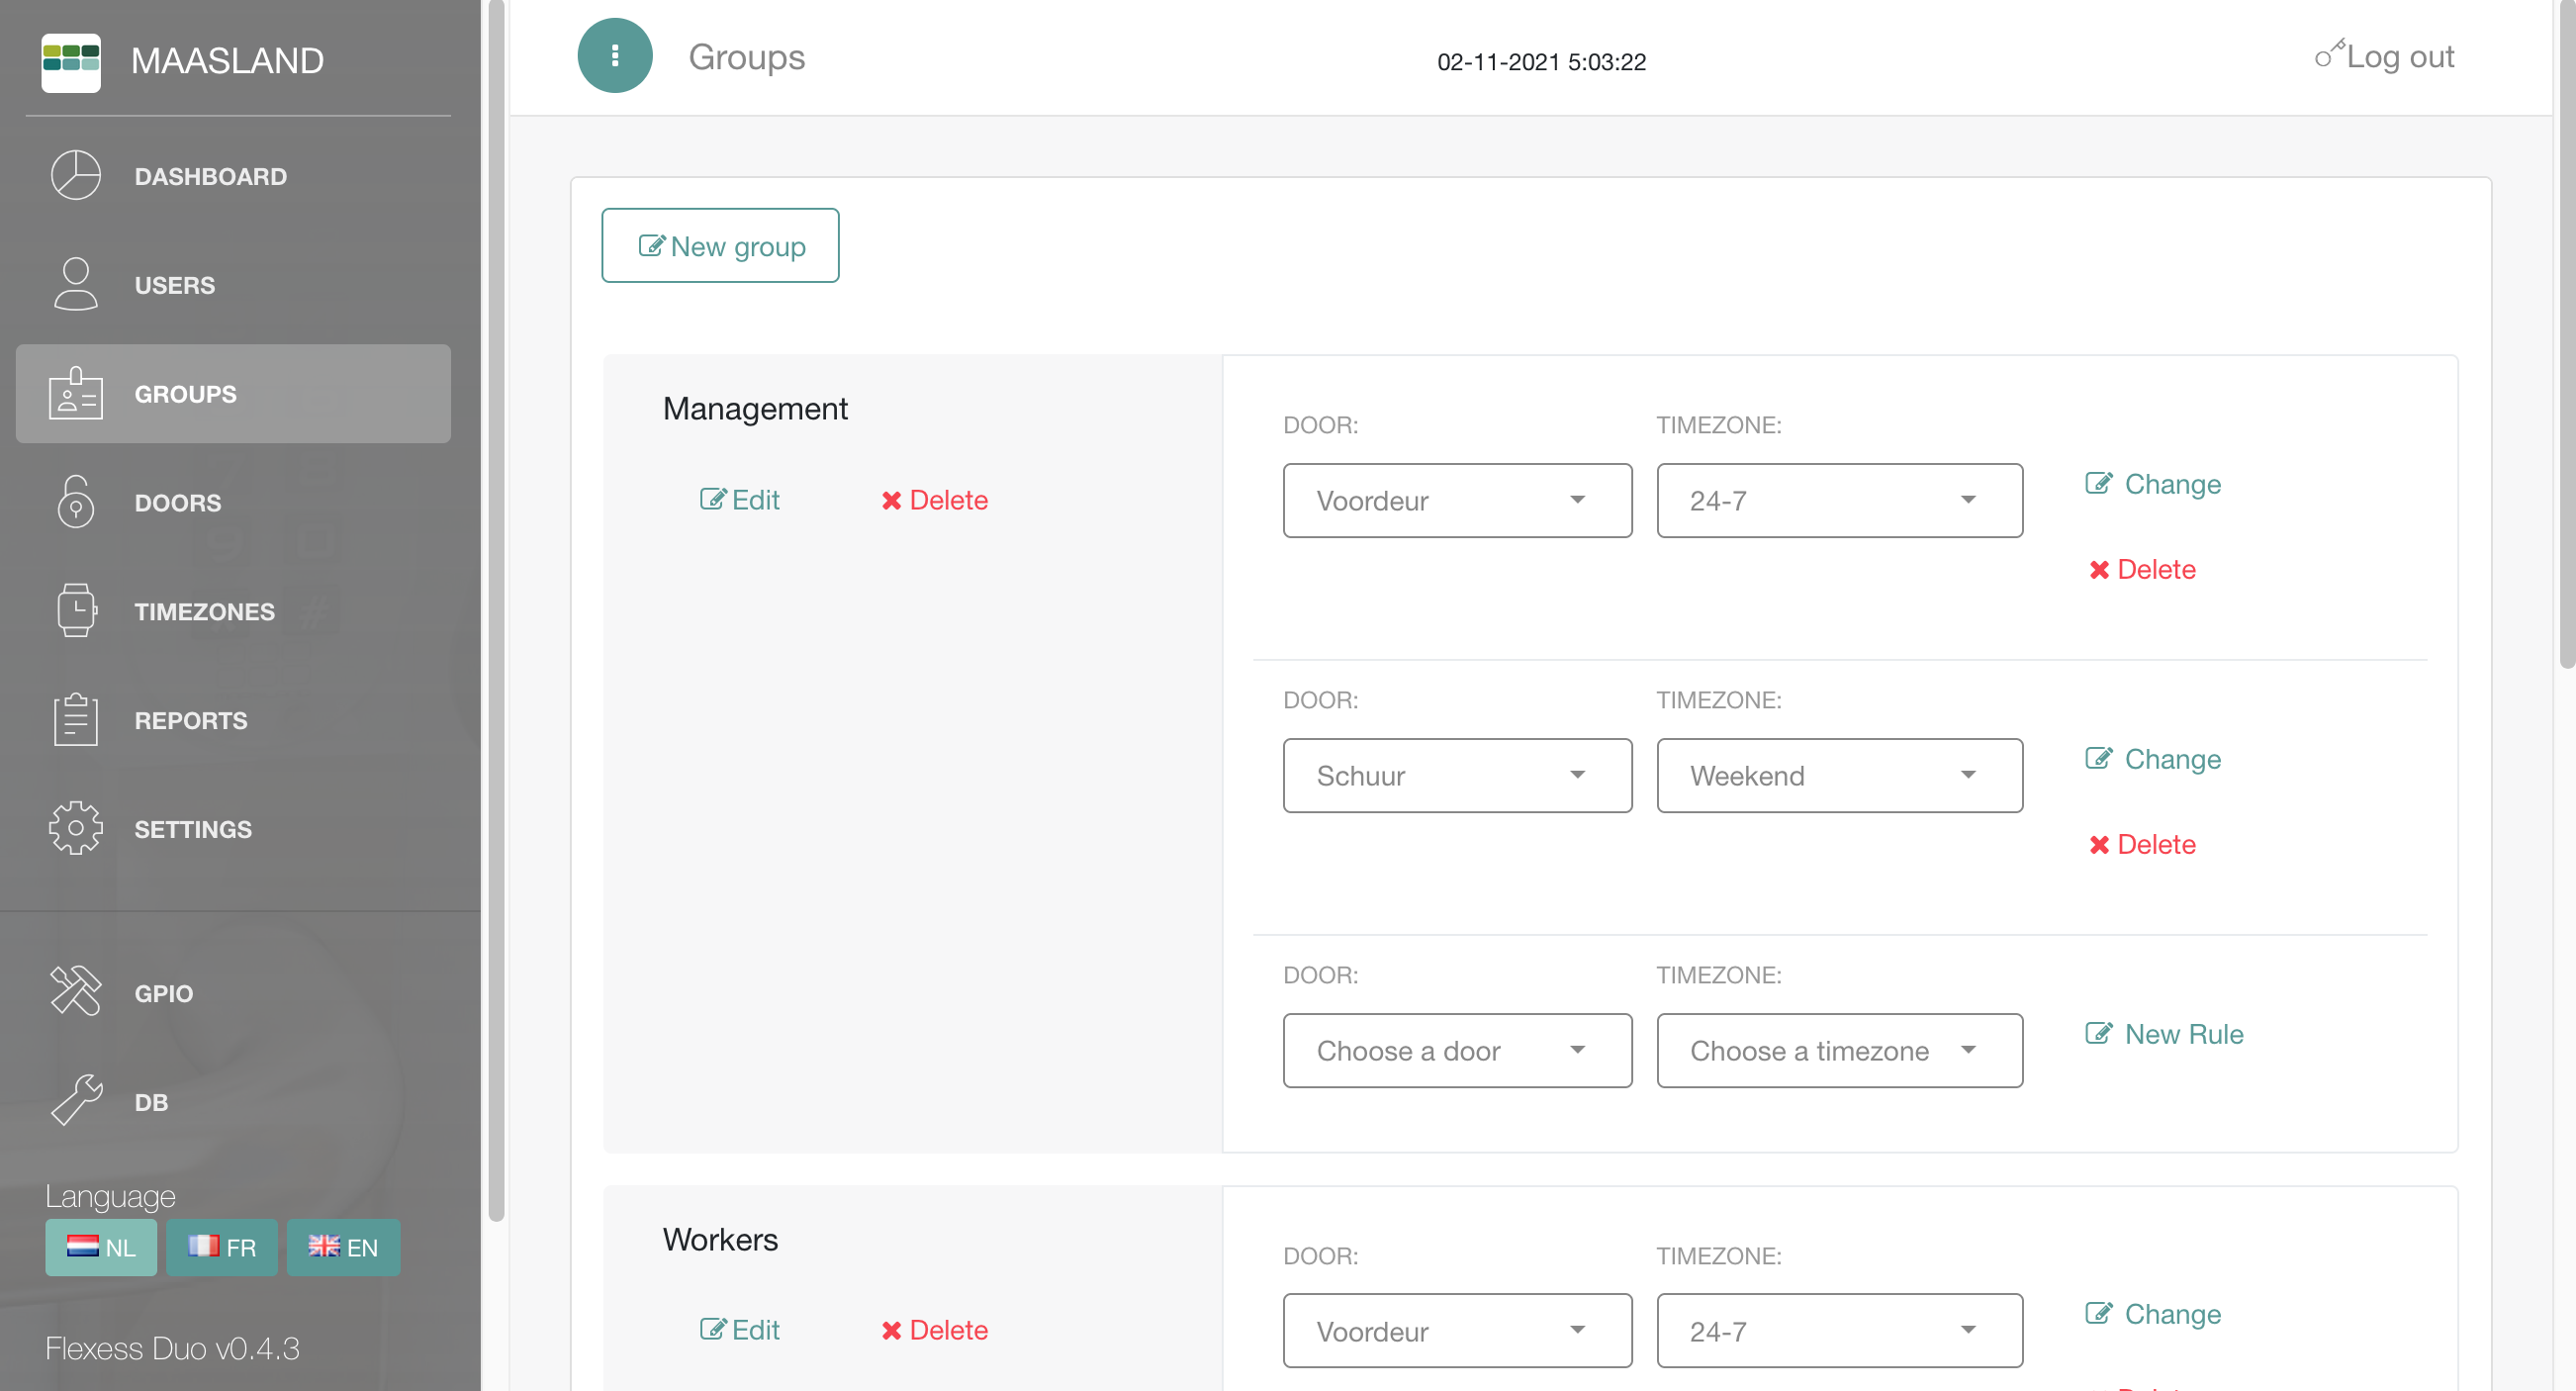Click the Maasland logo icon
Viewport: 2576px width, 1391px height.
70,62
